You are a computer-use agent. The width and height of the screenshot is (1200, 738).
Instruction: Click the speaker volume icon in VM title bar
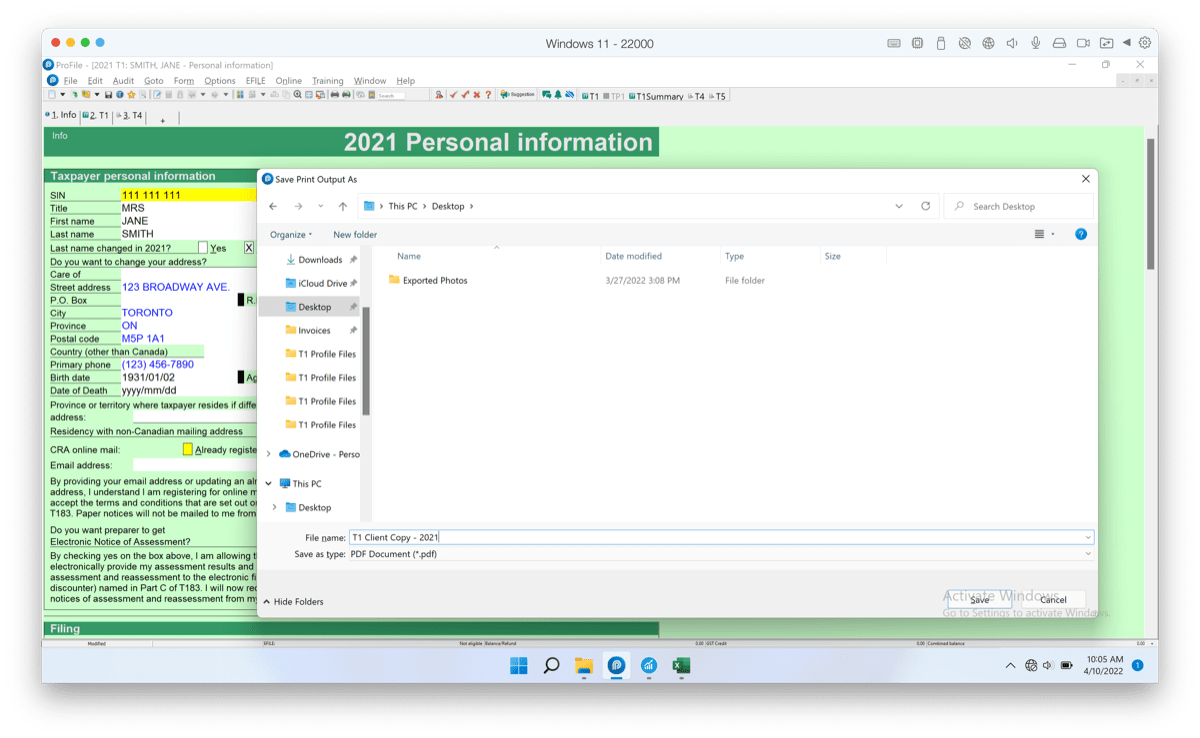pos(1012,43)
